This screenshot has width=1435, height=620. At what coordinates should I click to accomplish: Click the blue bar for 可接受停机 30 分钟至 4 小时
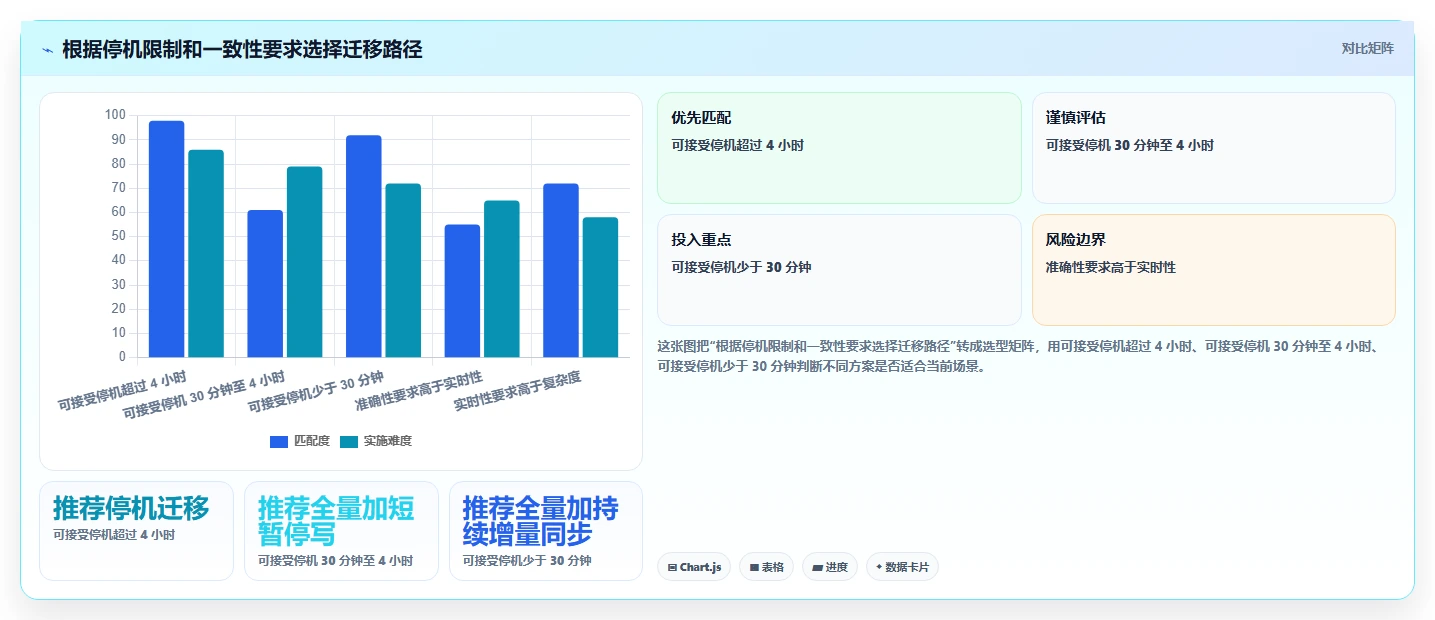[265, 283]
